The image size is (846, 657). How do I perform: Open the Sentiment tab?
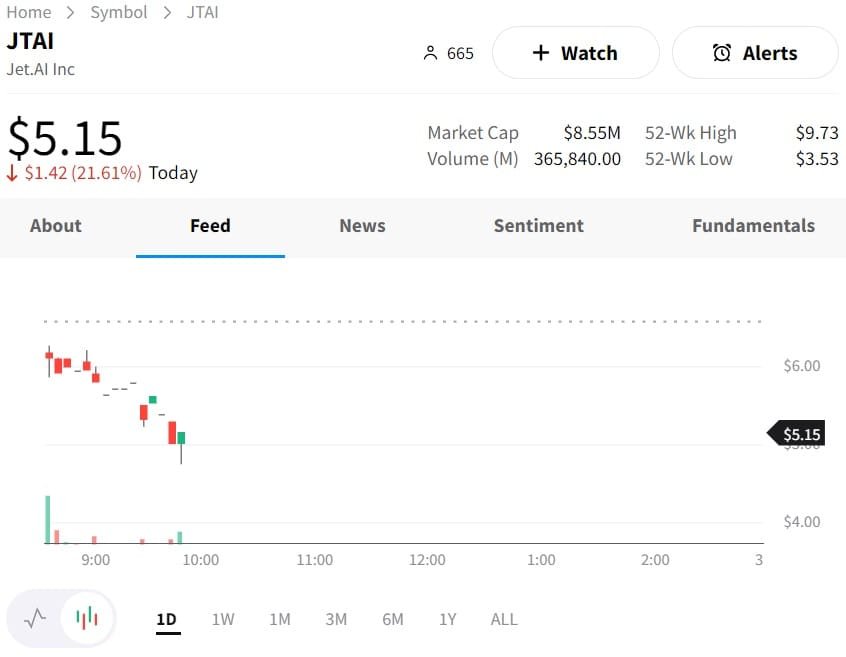[538, 226]
